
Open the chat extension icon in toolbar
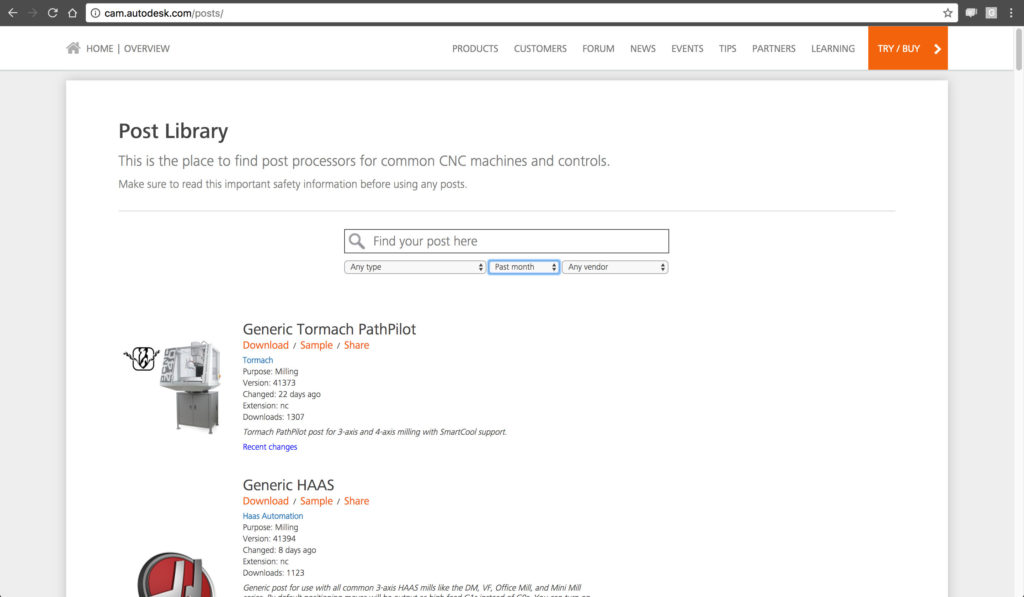(971, 13)
